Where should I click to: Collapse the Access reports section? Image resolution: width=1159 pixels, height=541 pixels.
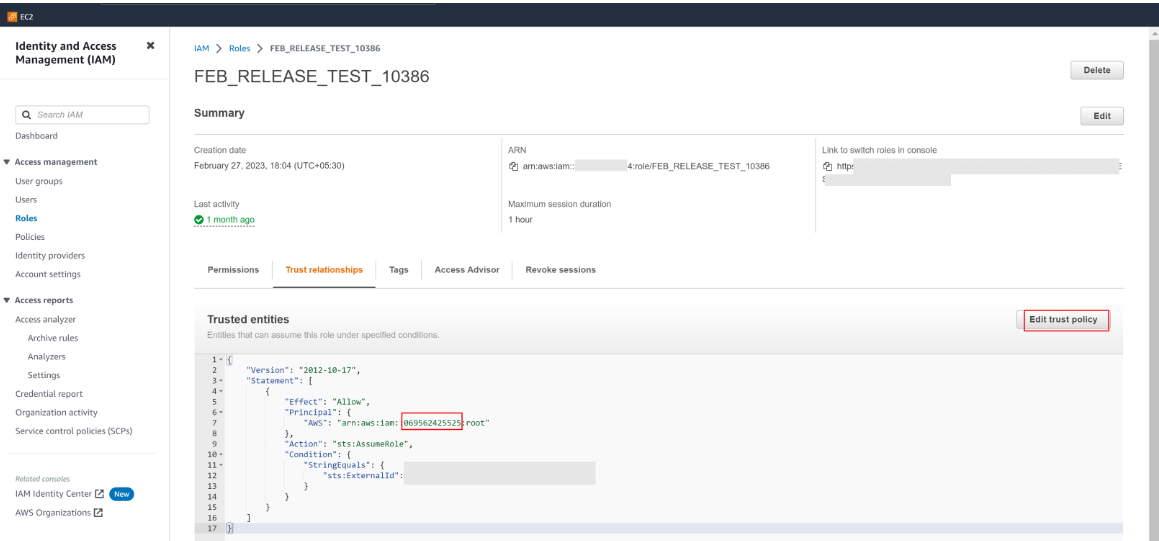coord(7,300)
